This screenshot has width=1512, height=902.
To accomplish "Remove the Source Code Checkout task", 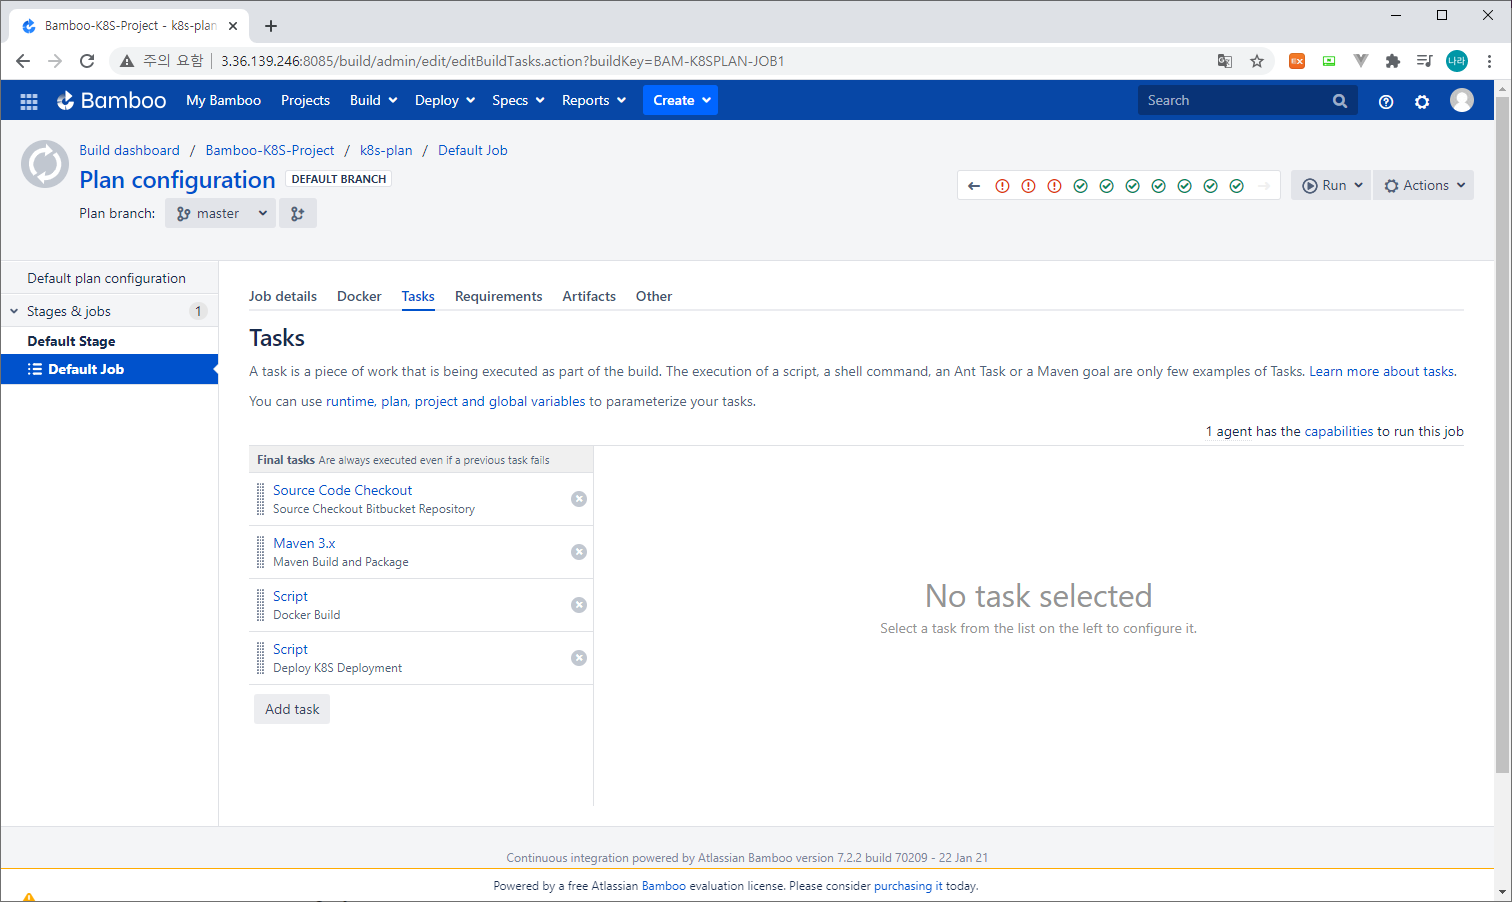I will pyautogui.click(x=579, y=499).
